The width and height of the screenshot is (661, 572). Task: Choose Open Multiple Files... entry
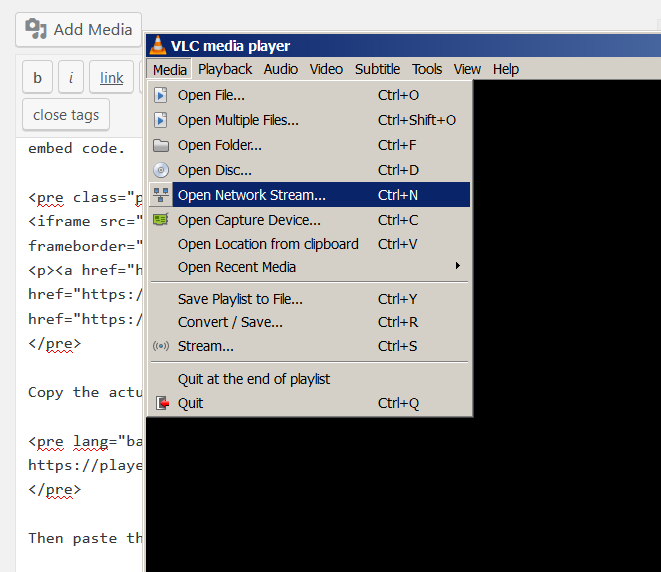point(310,120)
